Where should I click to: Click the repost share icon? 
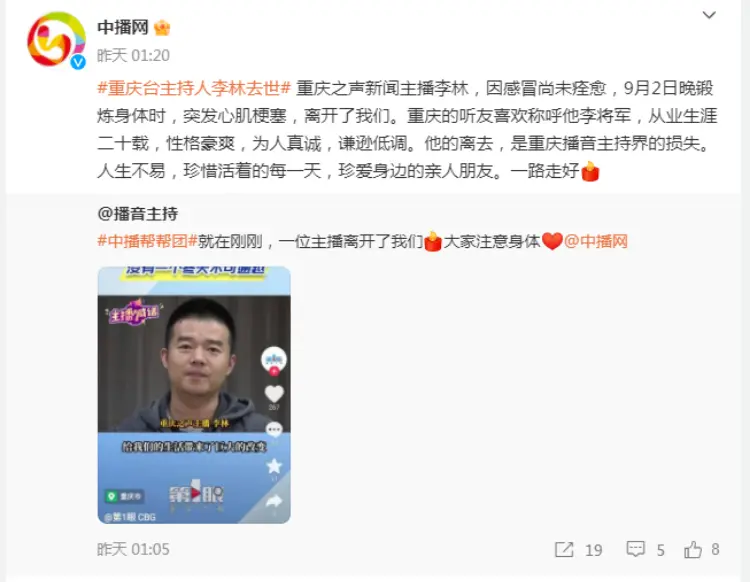click(x=564, y=549)
